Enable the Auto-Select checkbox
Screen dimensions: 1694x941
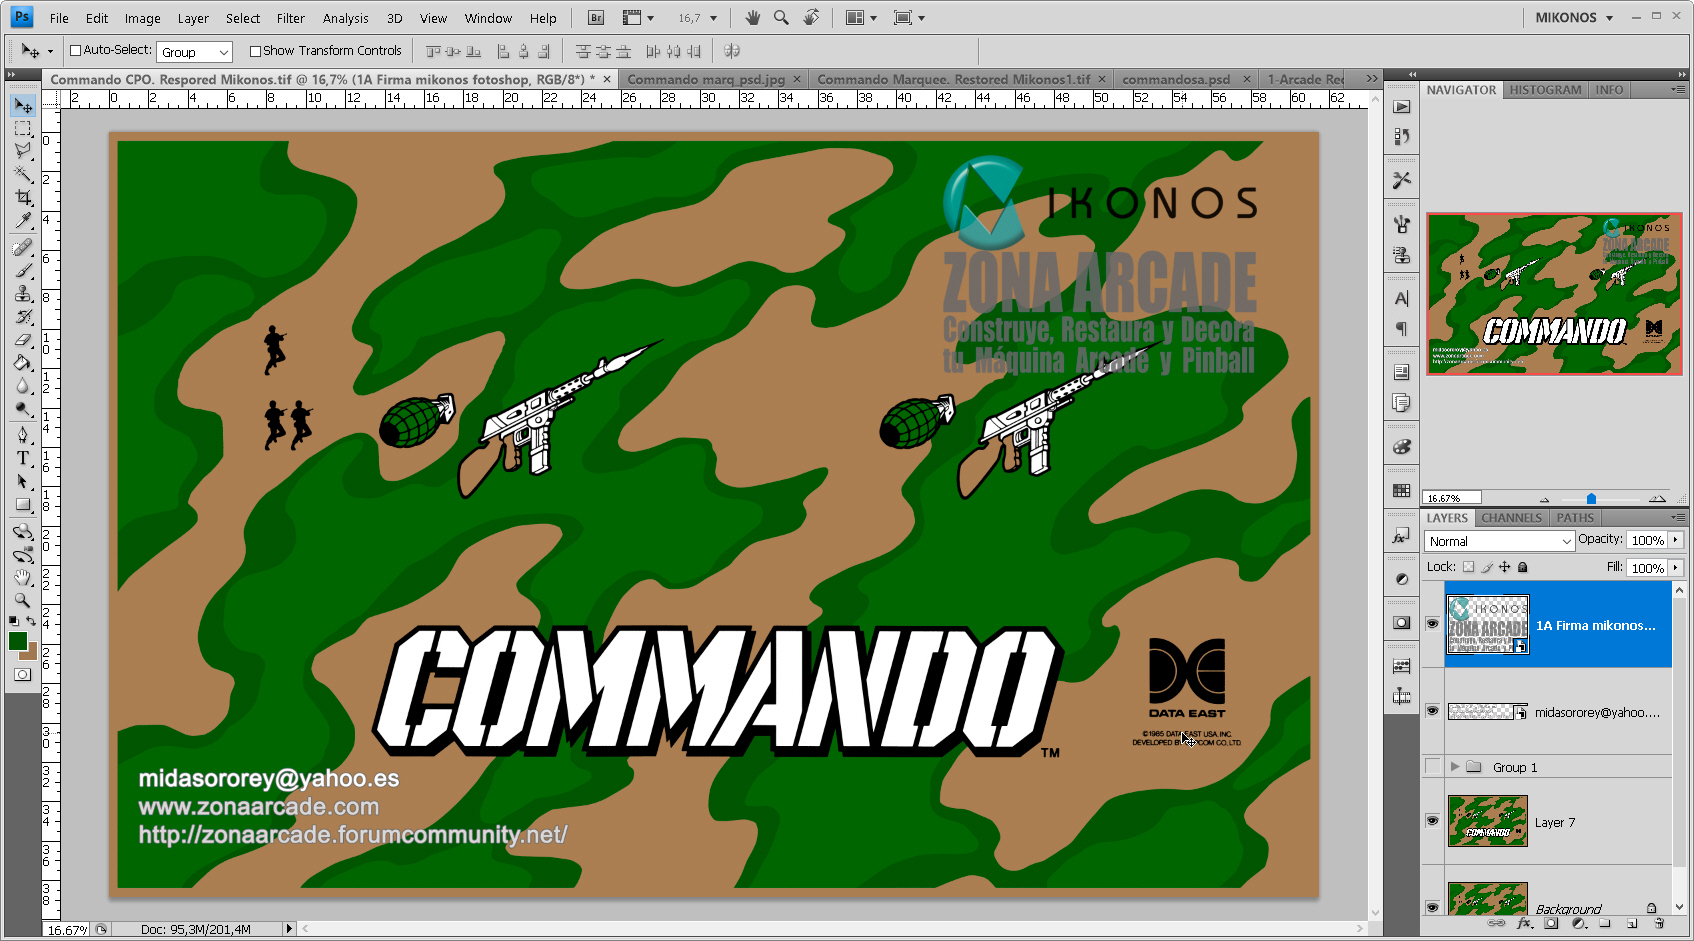point(75,51)
